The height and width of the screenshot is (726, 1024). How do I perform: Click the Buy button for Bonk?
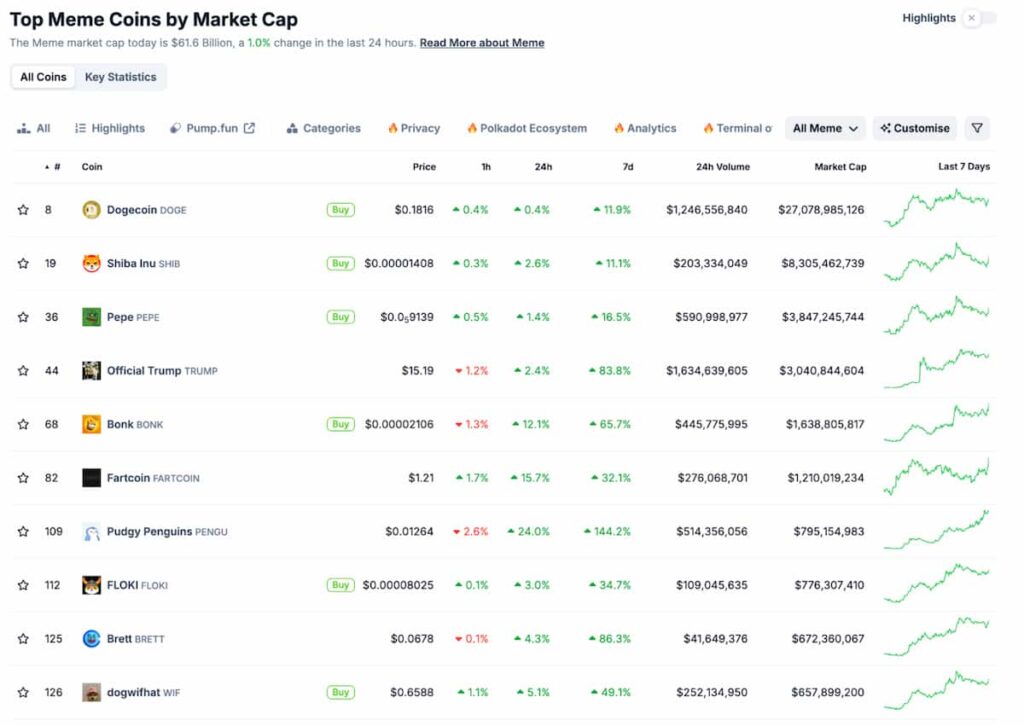(x=340, y=424)
